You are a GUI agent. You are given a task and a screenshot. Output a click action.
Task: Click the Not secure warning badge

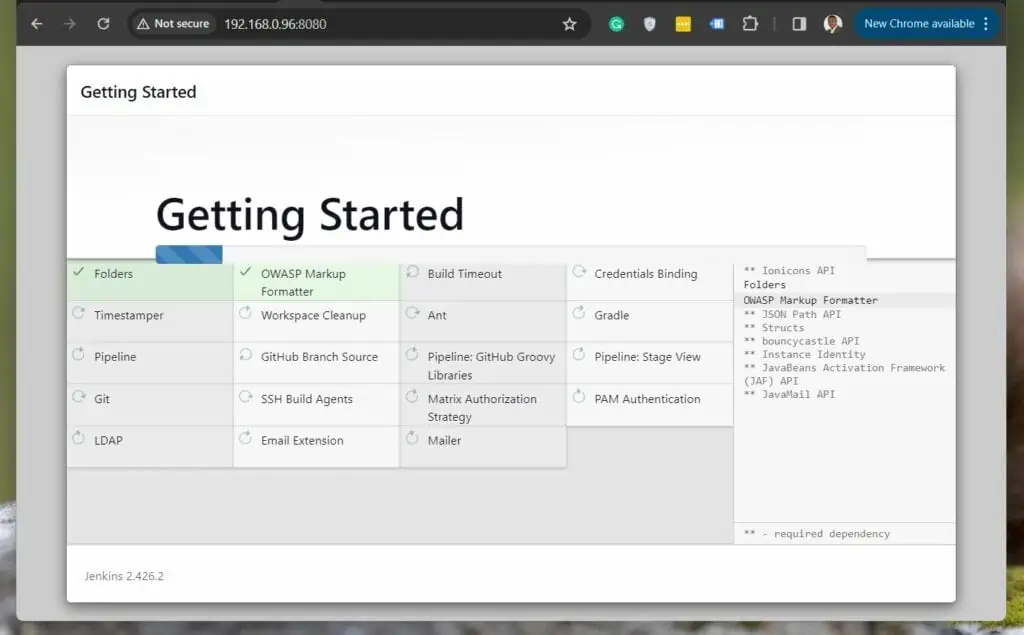pyautogui.click(x=173, y=24)
